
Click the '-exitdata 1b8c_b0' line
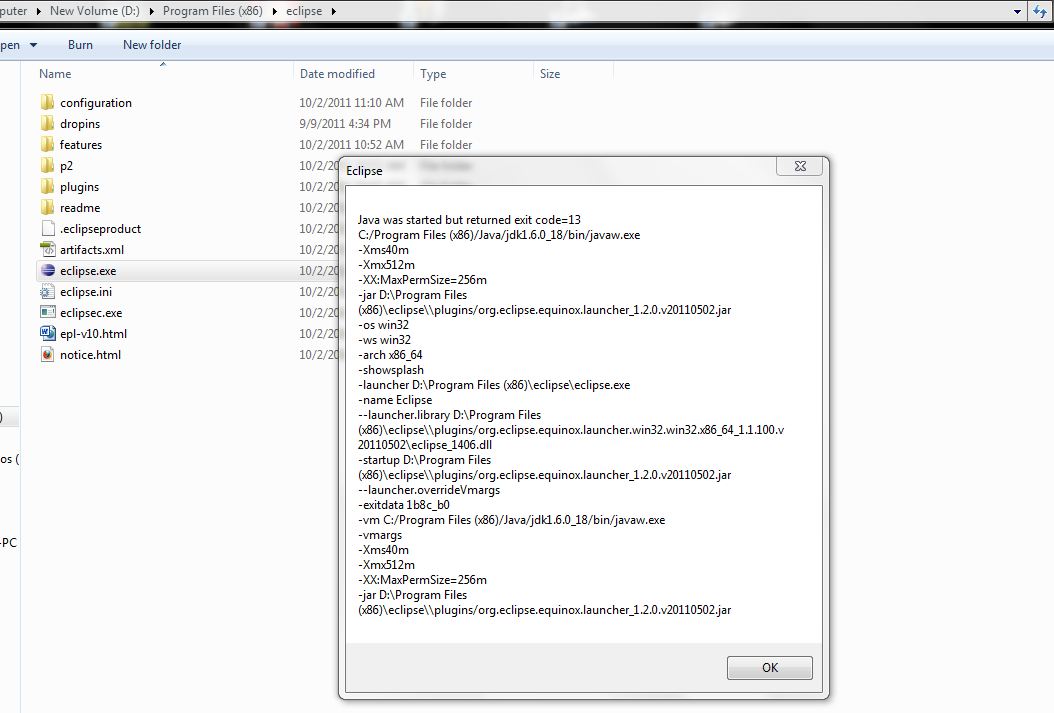(x=404, y=505)
